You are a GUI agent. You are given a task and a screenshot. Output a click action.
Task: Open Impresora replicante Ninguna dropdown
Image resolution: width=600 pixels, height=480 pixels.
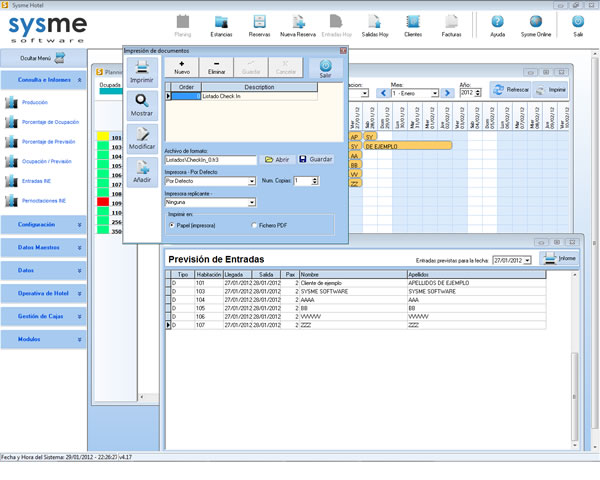(x=252, y=202)
